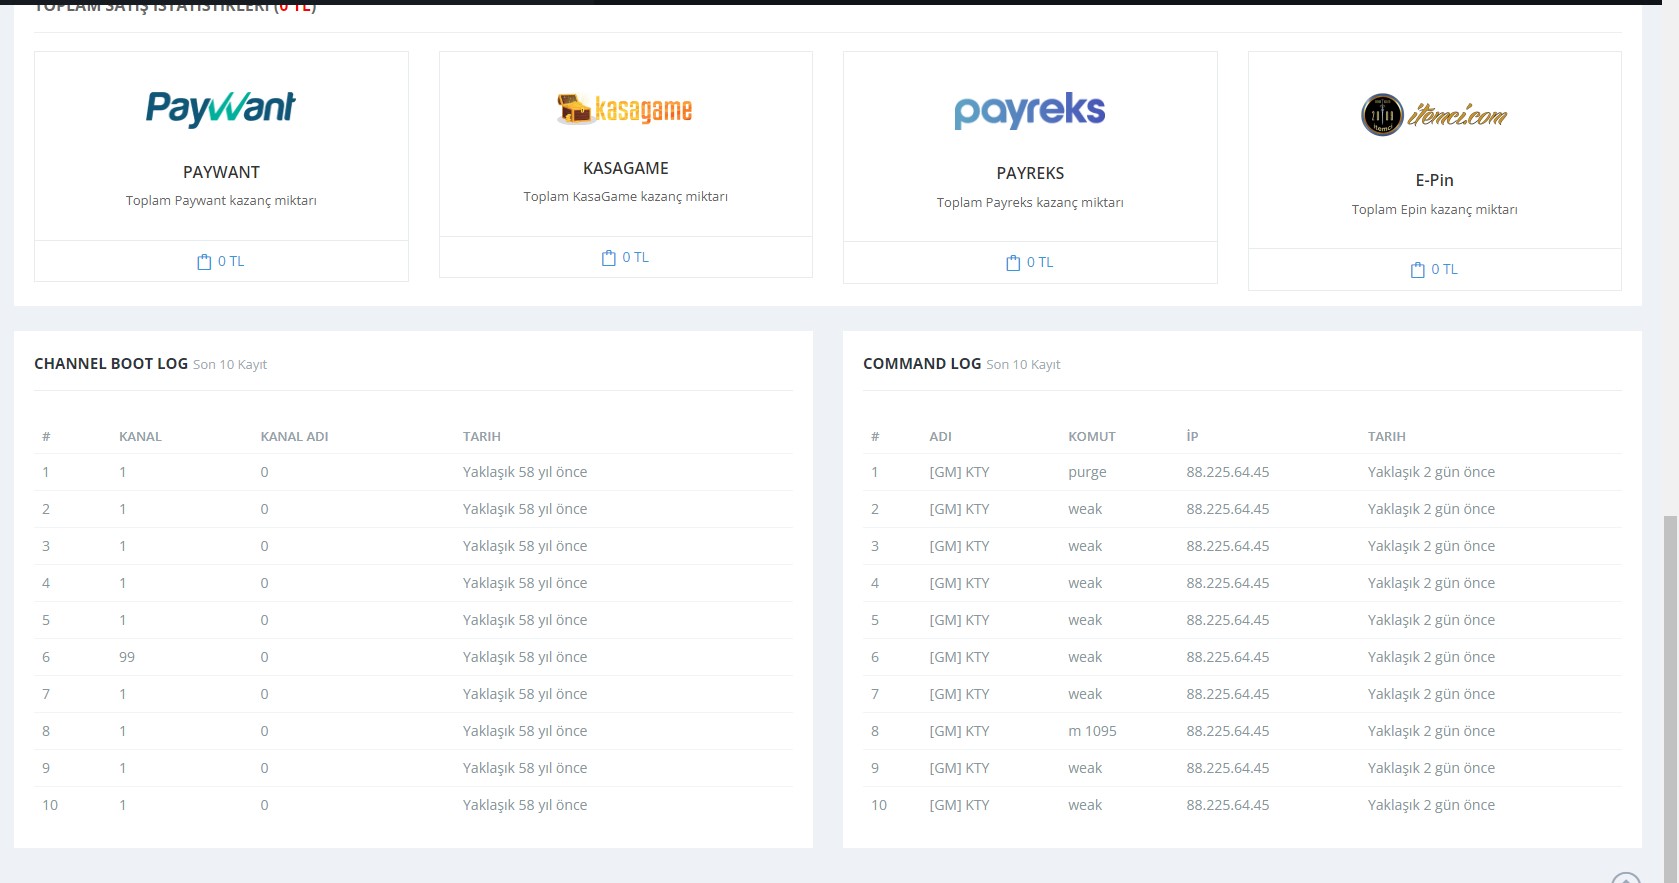1679x883 pixels.
Task: Click 'weak' command in row 6
Action: point(1085,658)
